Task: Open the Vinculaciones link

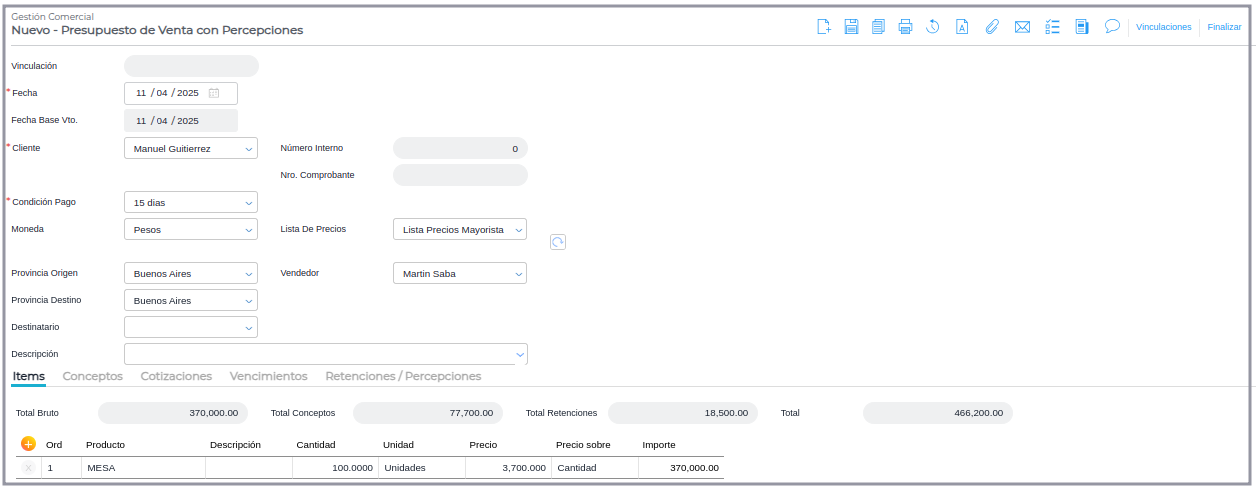Action: tap(1164, 28)
